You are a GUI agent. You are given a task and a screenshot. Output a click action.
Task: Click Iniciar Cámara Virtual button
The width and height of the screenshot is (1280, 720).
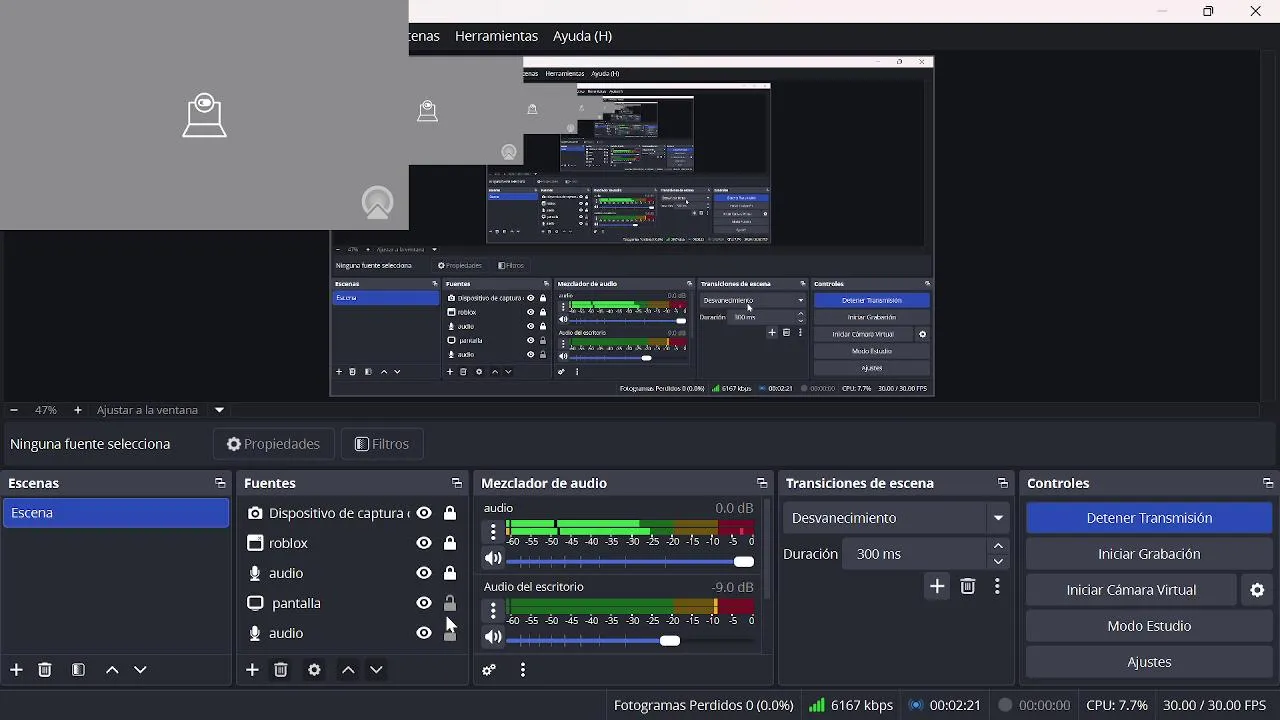1131,590
